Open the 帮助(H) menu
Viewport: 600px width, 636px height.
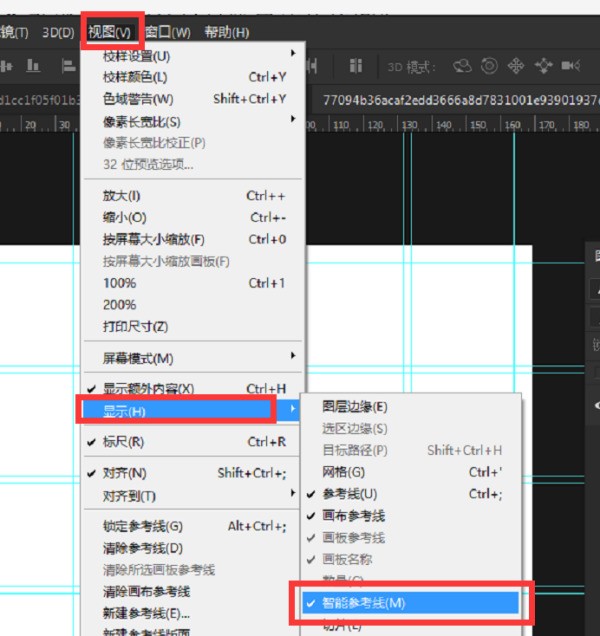tap(227, 32)
